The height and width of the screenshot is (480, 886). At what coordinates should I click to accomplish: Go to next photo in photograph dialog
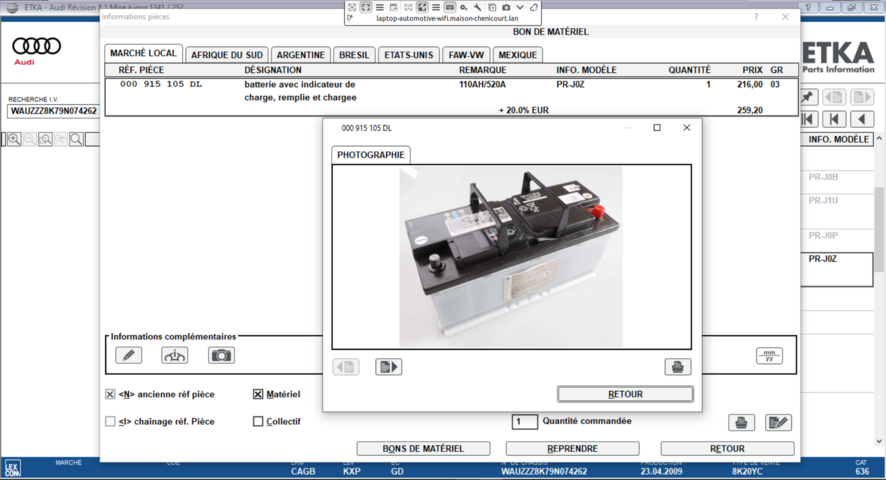point(388,367)
